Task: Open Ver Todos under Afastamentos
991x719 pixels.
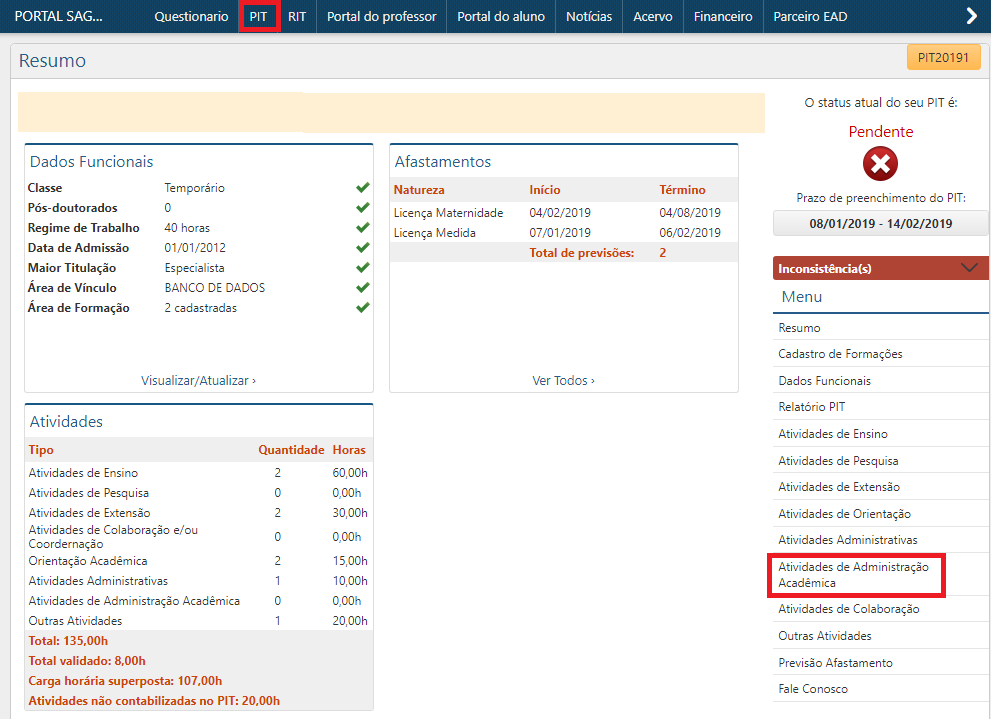Action: [x=563, y=380]
